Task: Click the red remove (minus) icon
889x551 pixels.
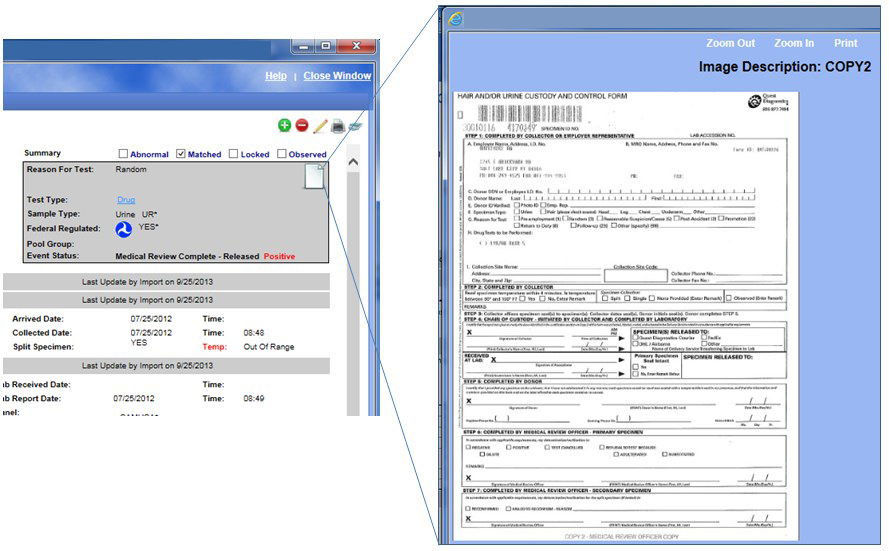Action: coord(302,125)
